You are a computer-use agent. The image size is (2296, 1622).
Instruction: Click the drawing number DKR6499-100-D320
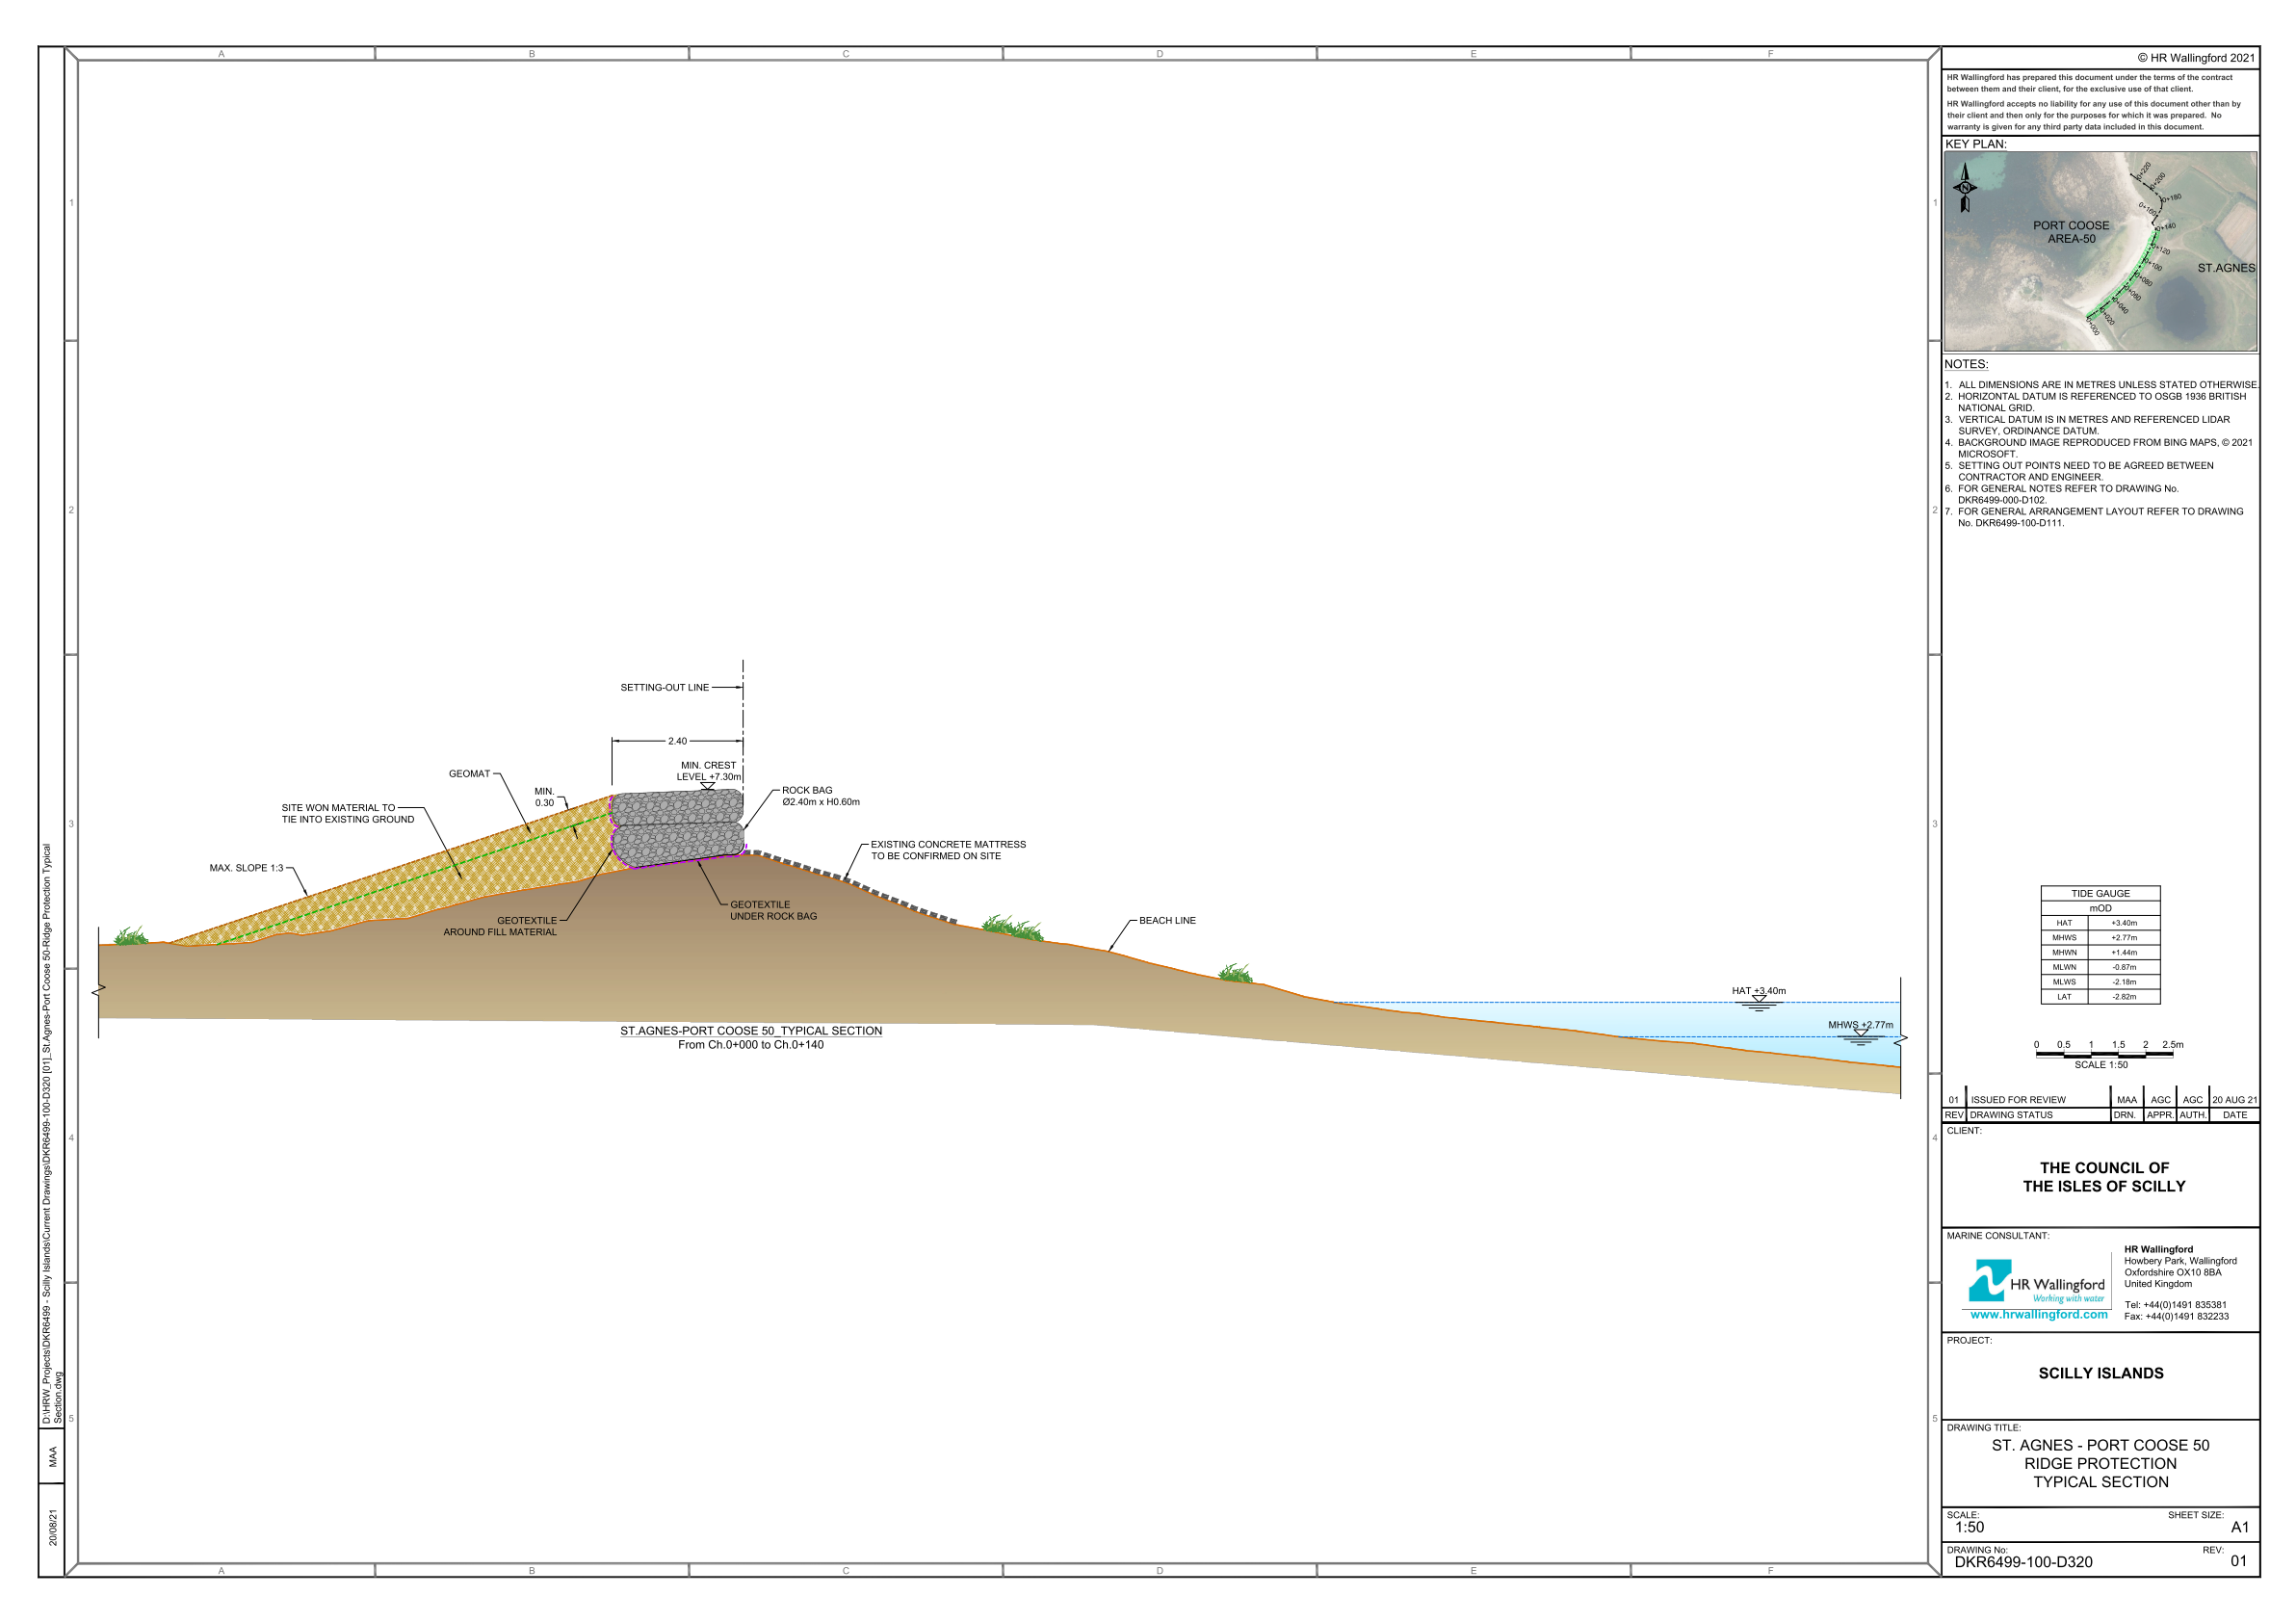2023,1562
